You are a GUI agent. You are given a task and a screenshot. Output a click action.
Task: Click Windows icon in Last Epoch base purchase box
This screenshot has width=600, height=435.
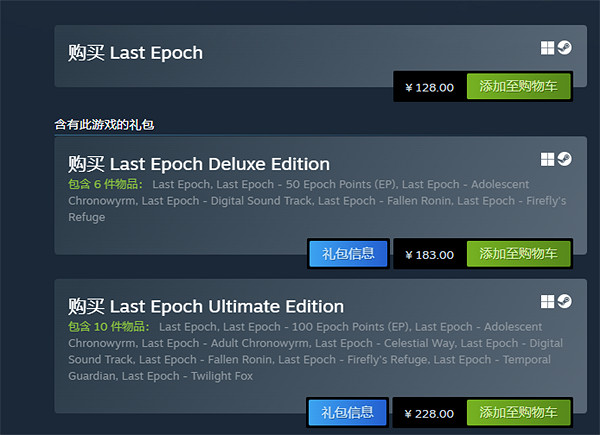[548, 47]
